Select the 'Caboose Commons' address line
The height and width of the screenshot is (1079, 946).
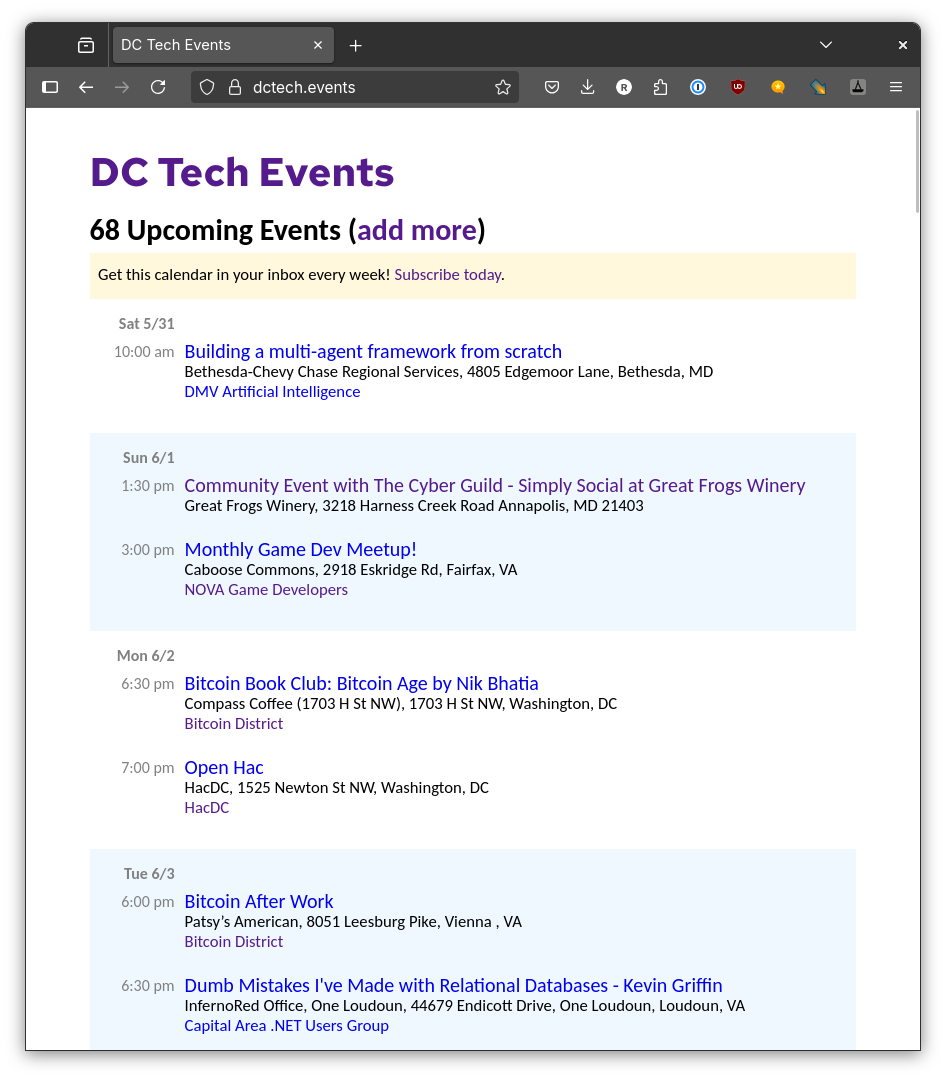click(351, 570)
